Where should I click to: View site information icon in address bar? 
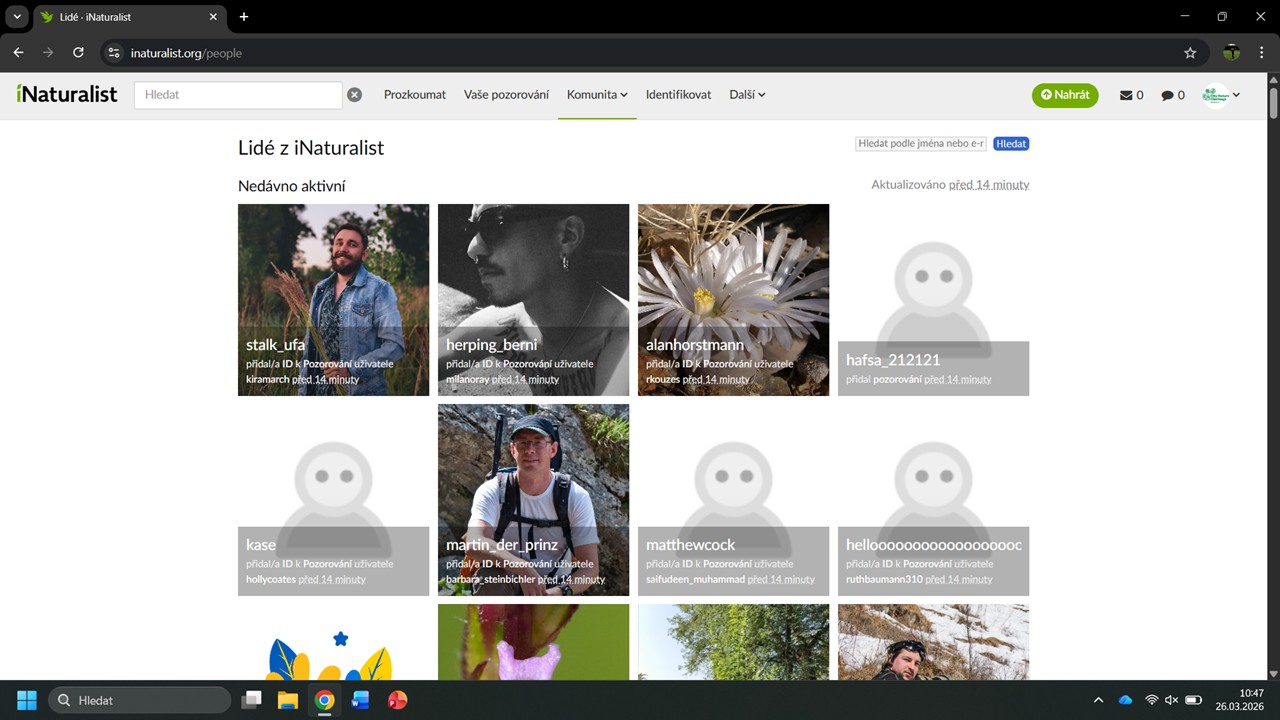[x=114, y=53]
